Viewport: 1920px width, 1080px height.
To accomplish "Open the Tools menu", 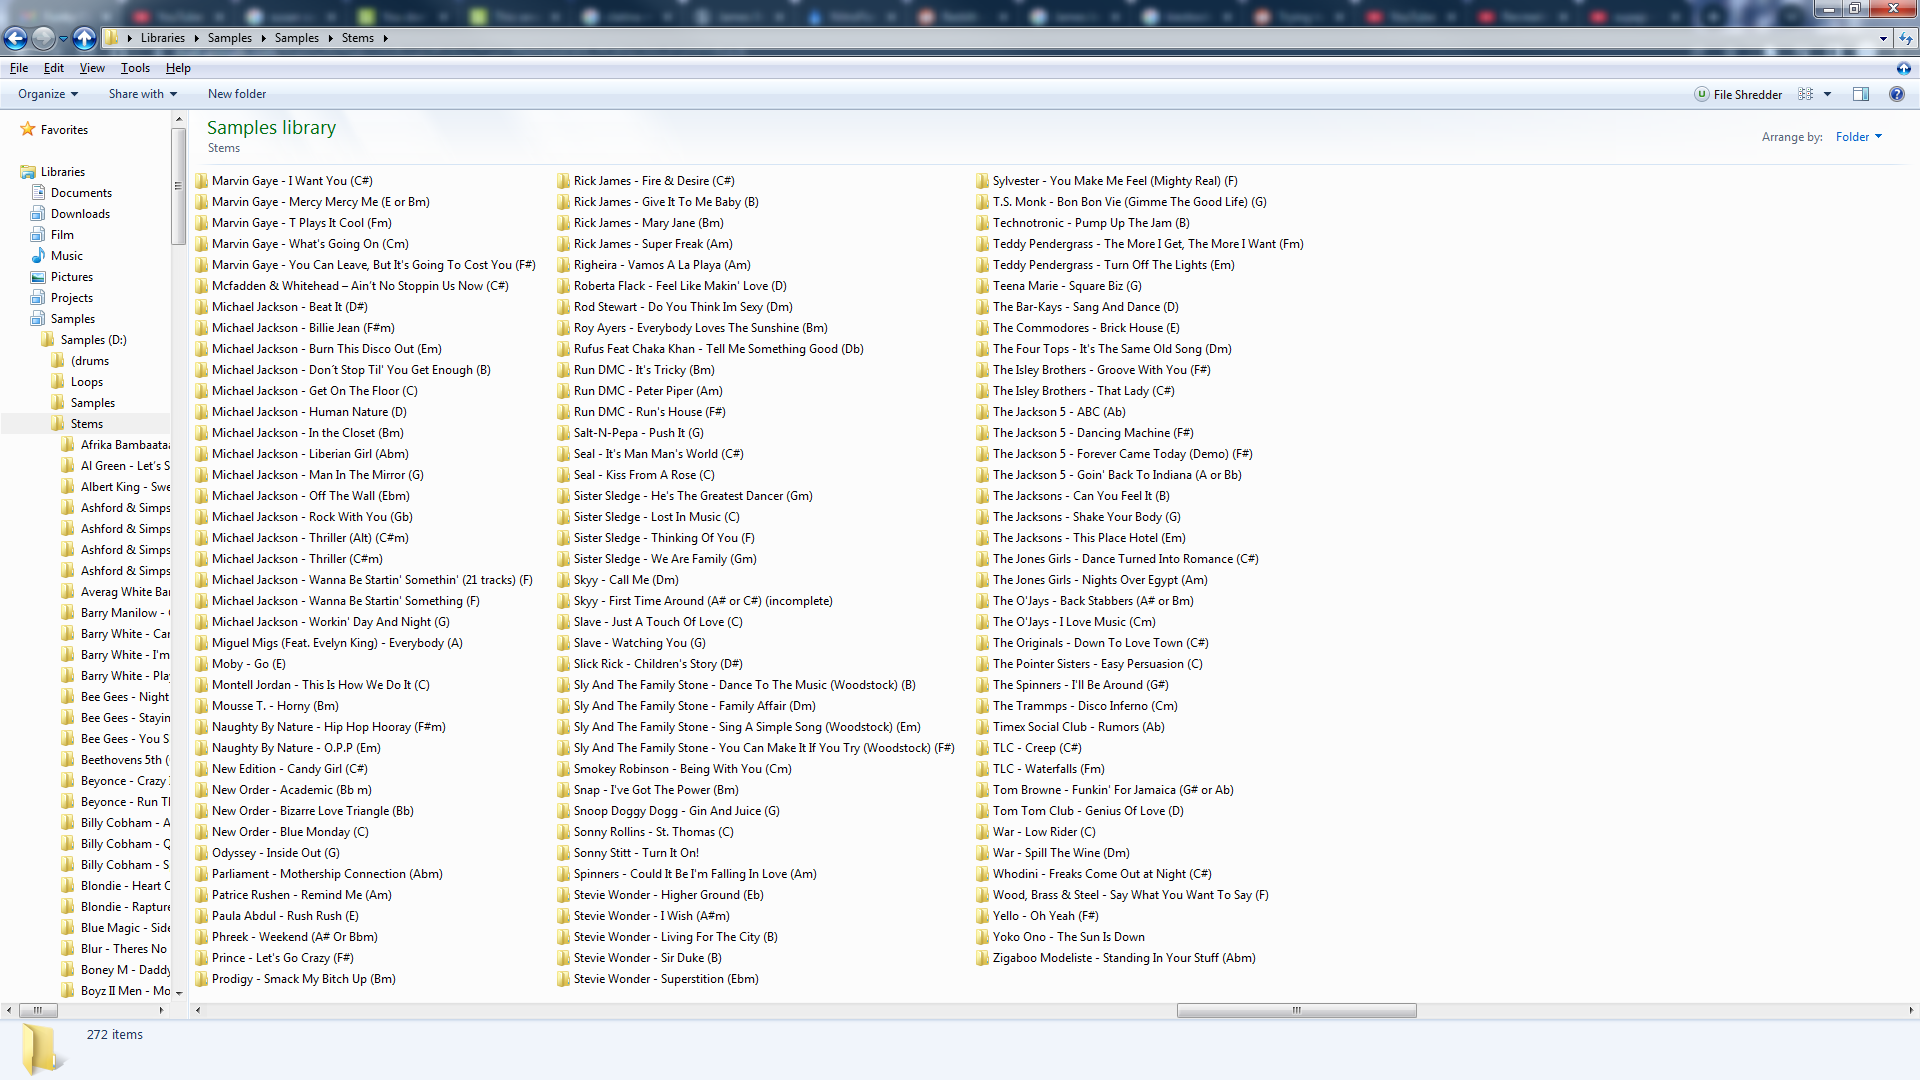I will pos(135,68).
